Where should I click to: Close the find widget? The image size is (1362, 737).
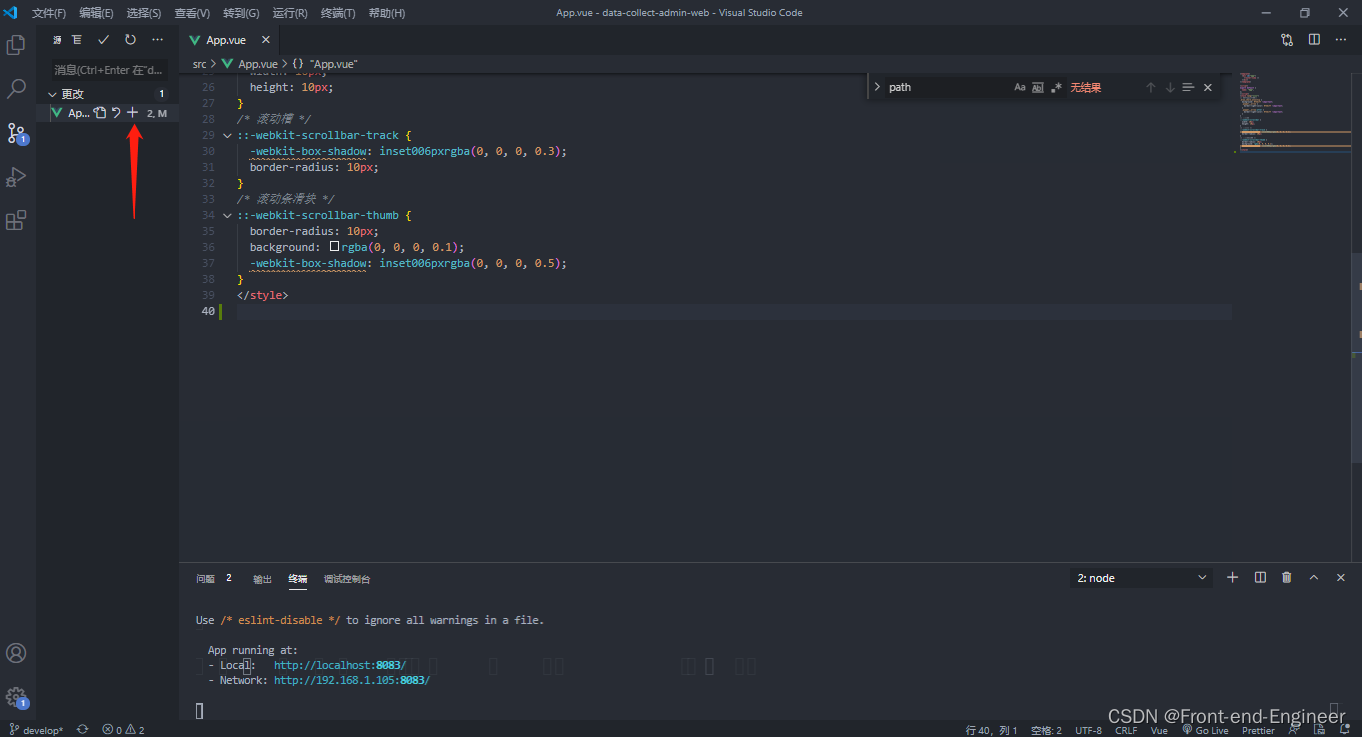pyautogui.click(x=1207, y=87)
